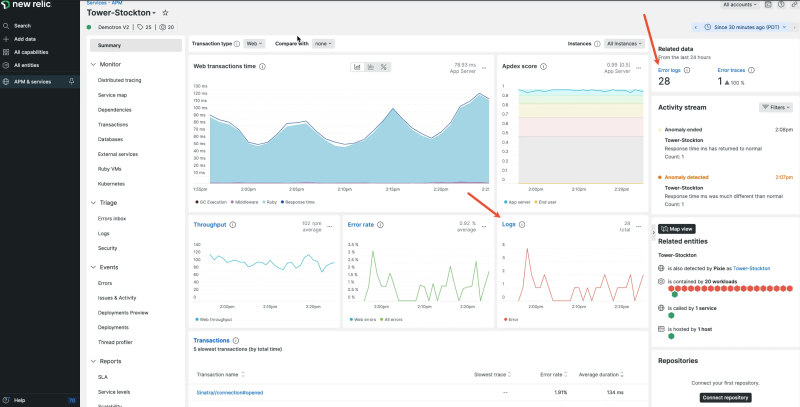Open the time picker Since 30 minutes ago
The image size is (800, 407).
click(742, 26)
